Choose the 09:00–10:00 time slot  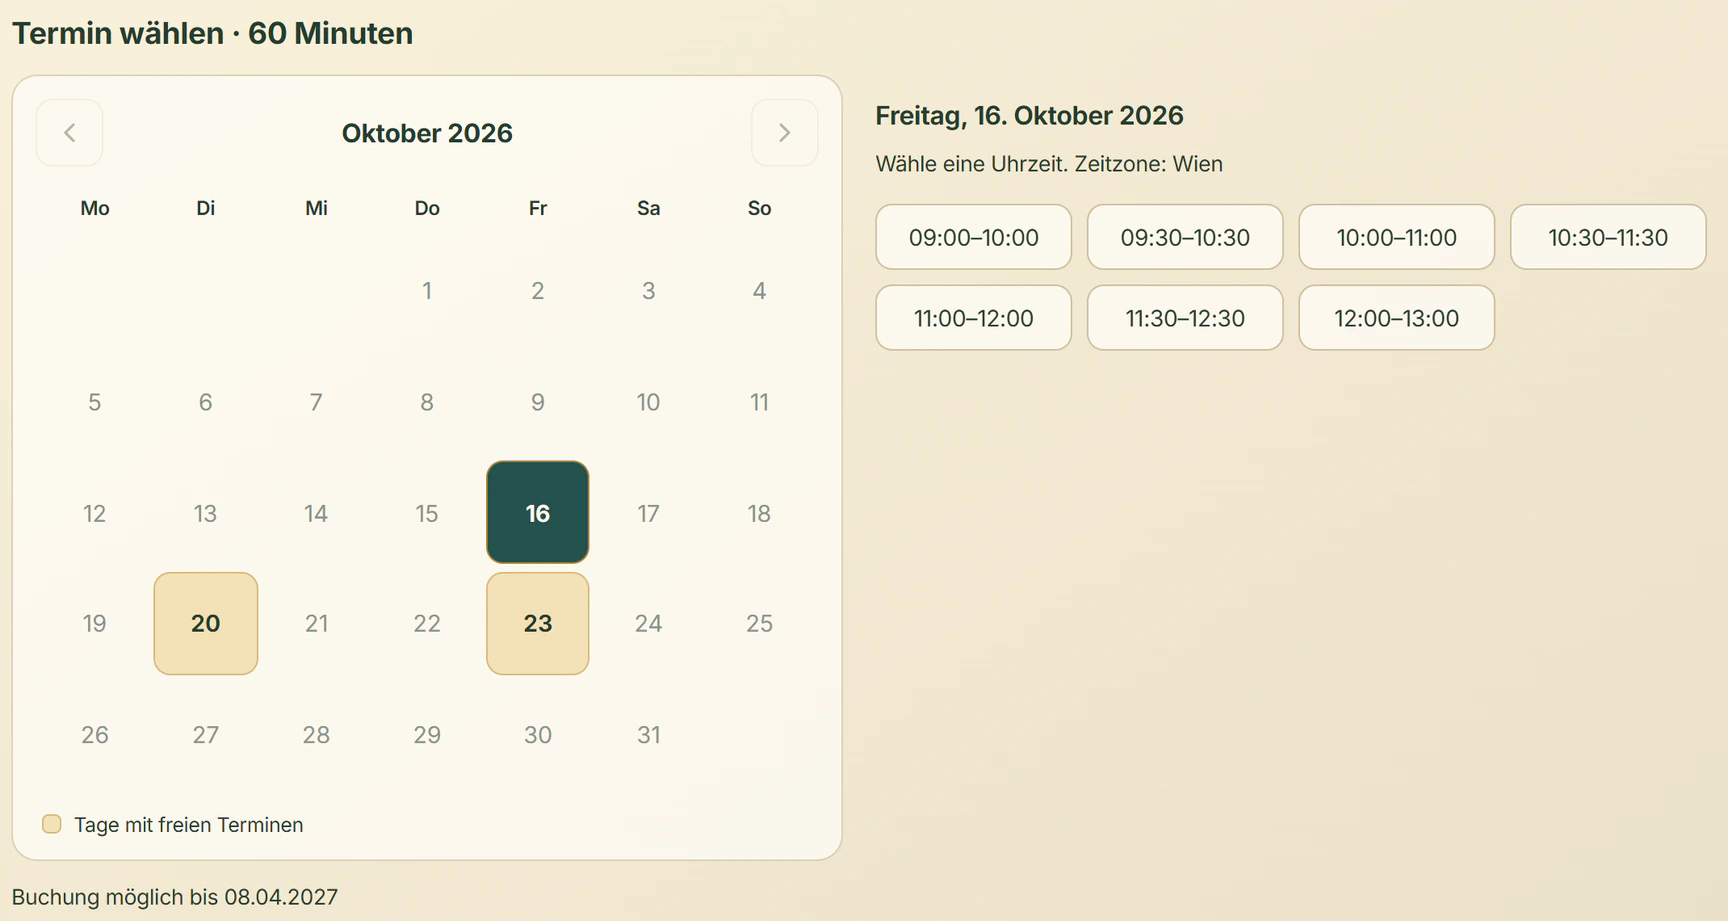click(x=973, y=237)
